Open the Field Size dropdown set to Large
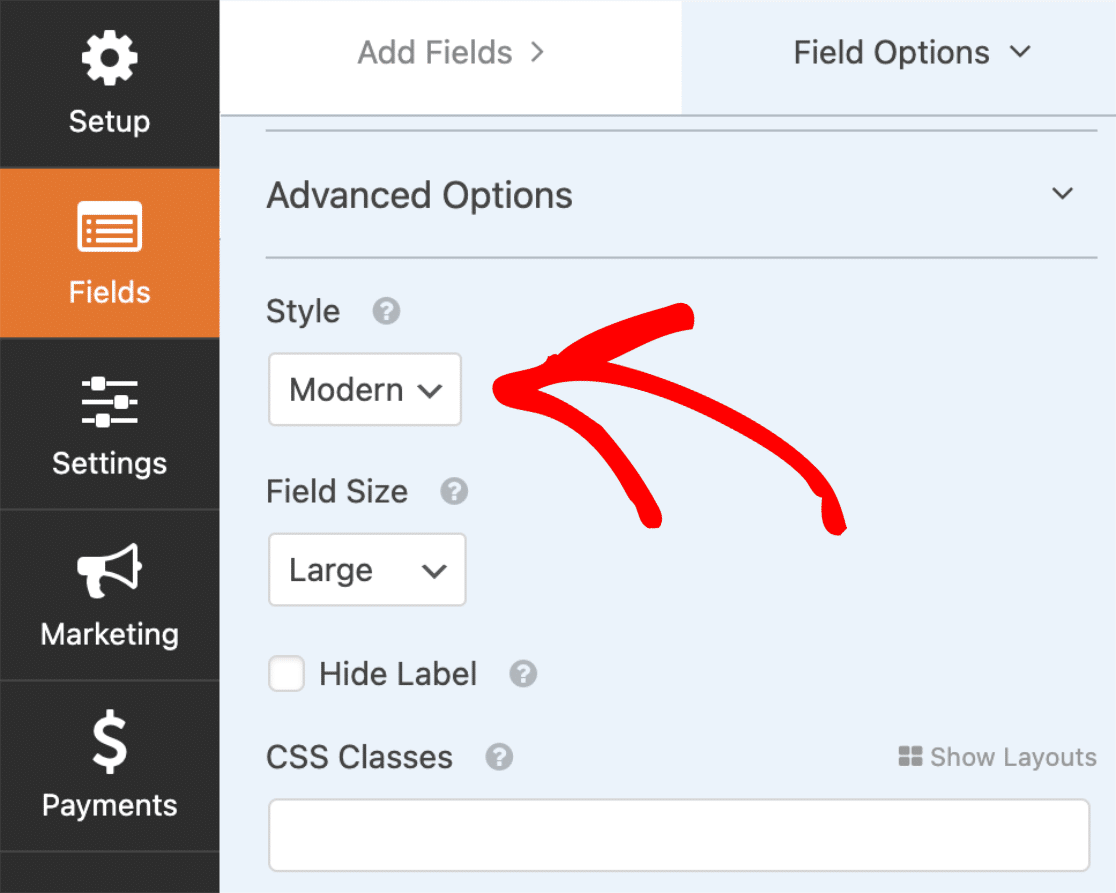 point(367,569)
